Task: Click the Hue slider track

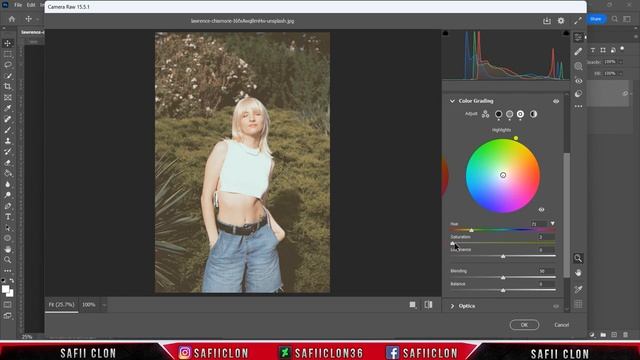Action: (x=503, y=230)
